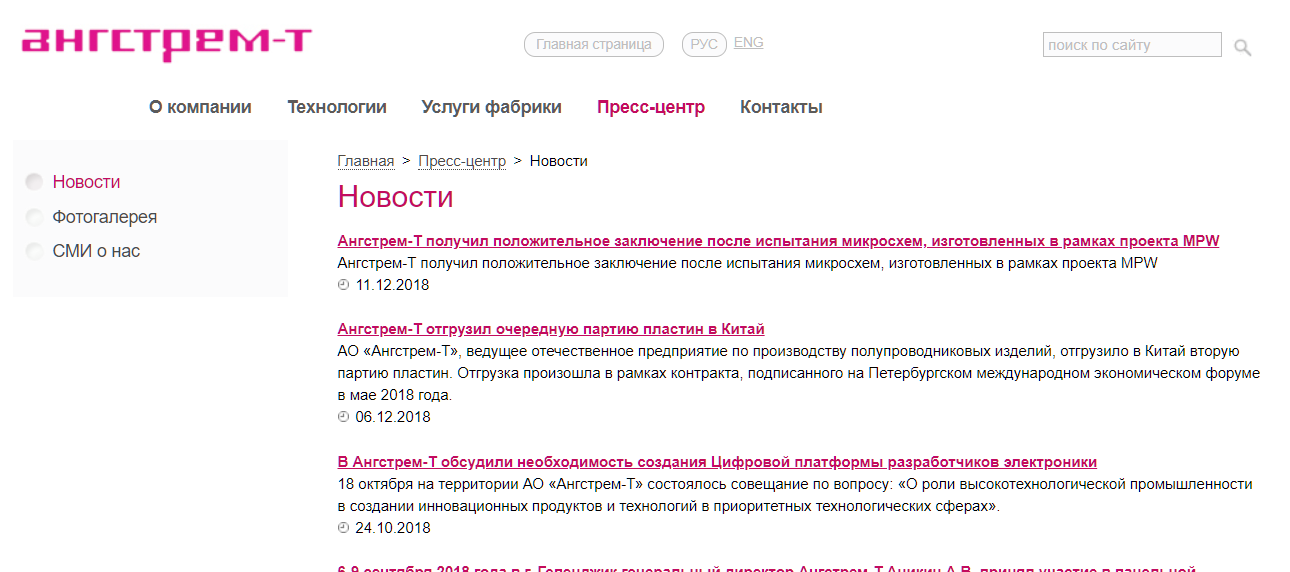The height and width of the screenshot is (572, 1290).
Task: Open news about Цифровой платформы разработчиков
Action: pos(717,462)
